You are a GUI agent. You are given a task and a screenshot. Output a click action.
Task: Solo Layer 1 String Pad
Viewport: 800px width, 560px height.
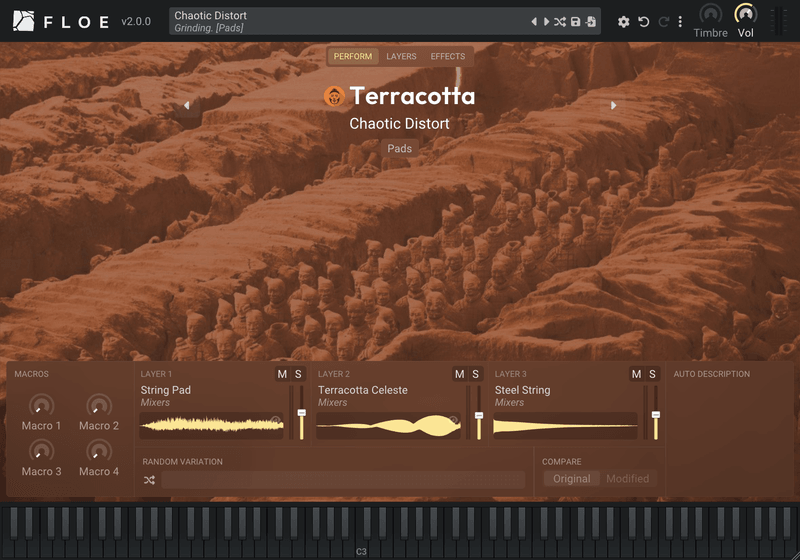[298, 374]
